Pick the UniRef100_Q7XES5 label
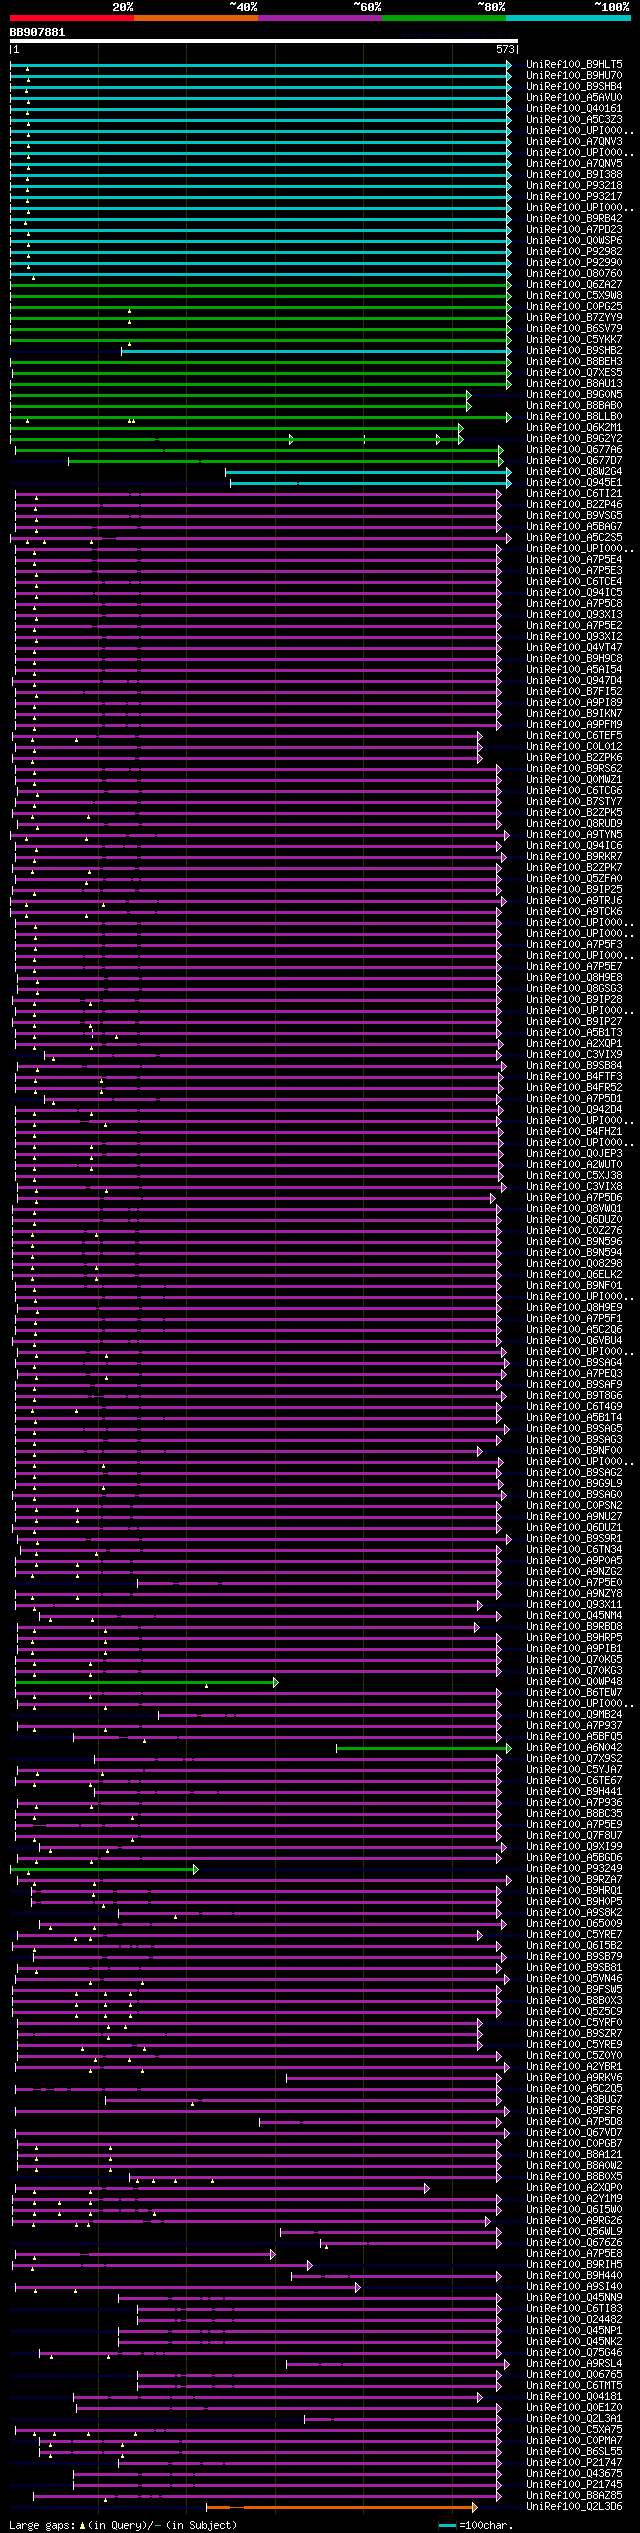Viewport: 640px width, 2533px height. [x=574, y=373]
